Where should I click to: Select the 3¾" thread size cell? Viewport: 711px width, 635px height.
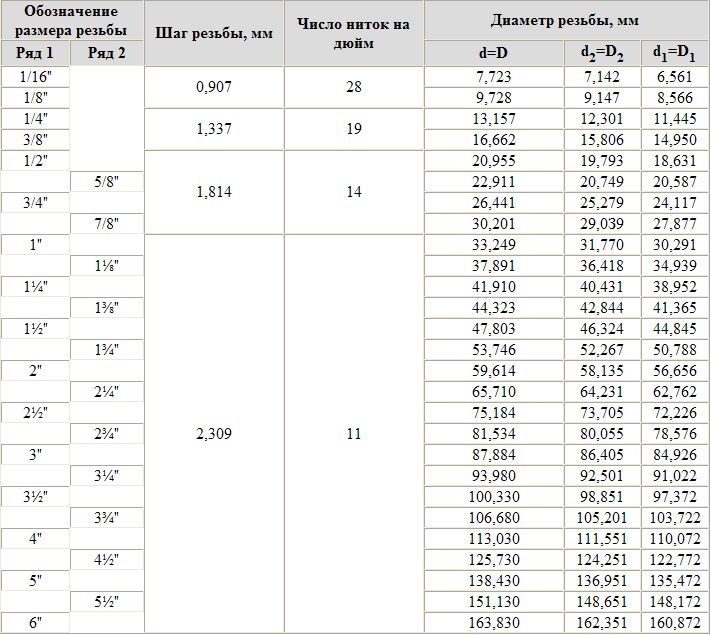pos(107,518)
